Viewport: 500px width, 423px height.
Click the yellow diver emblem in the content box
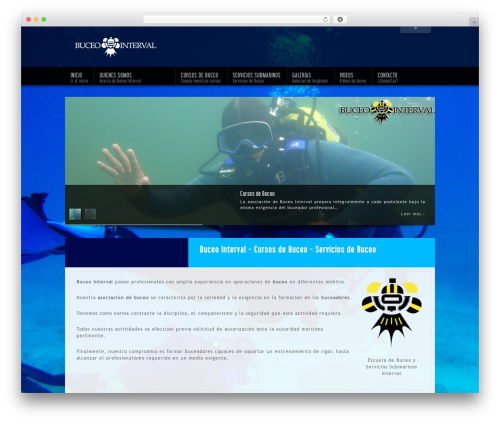point(392,312)
